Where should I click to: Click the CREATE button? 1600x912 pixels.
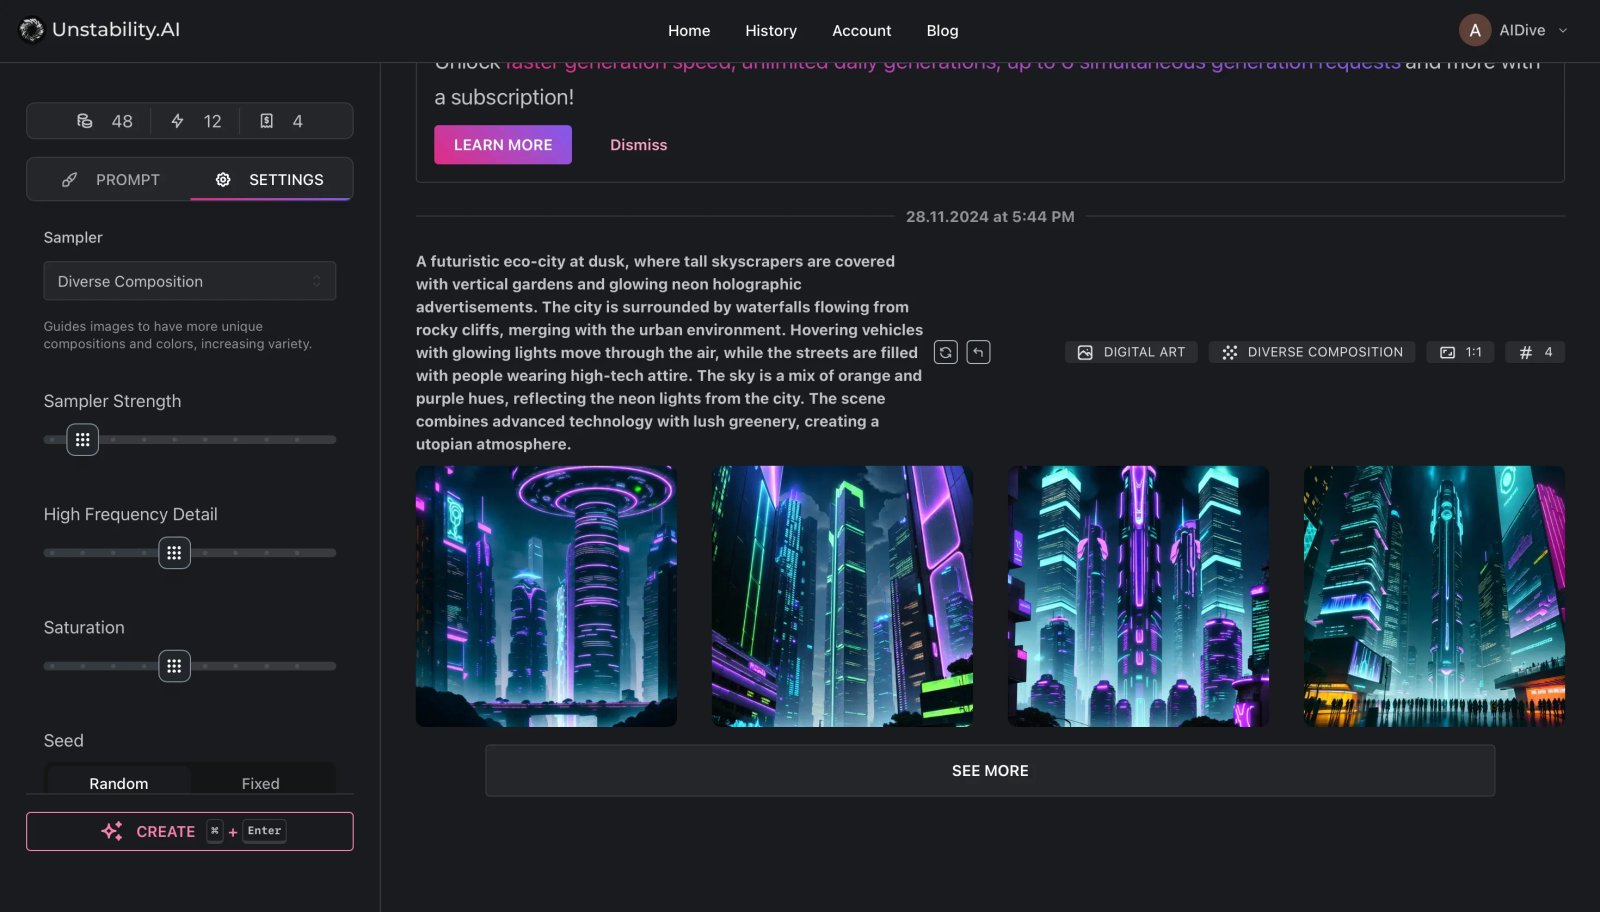(x=190, y=831)
